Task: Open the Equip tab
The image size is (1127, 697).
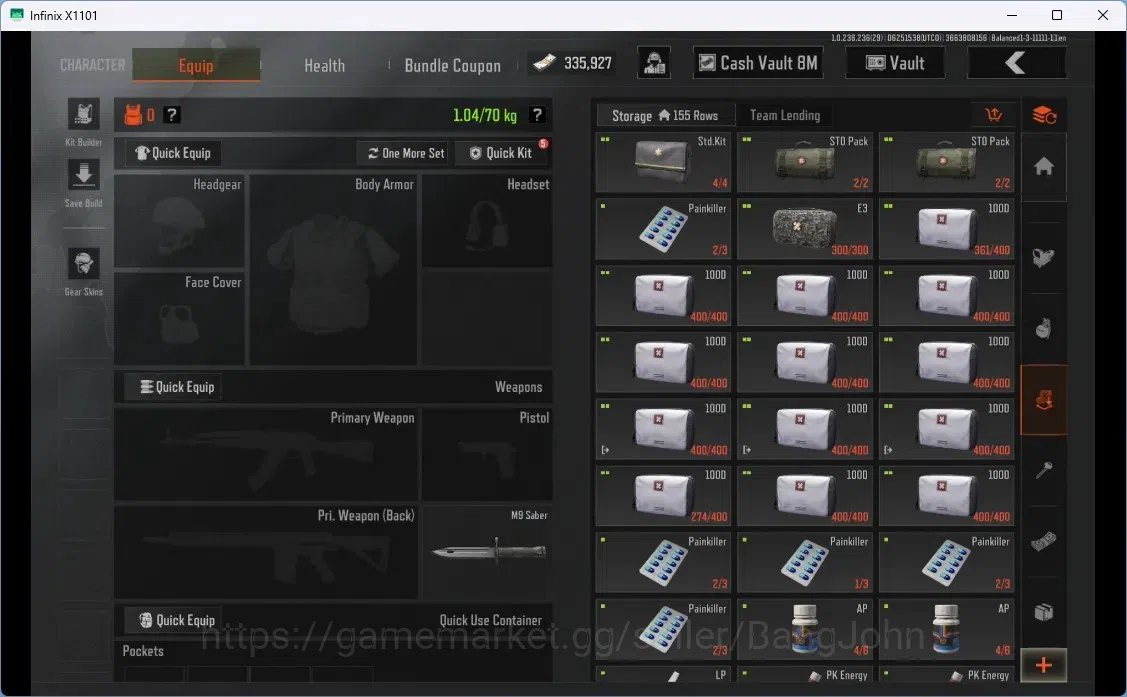Action: pos(196,65)
